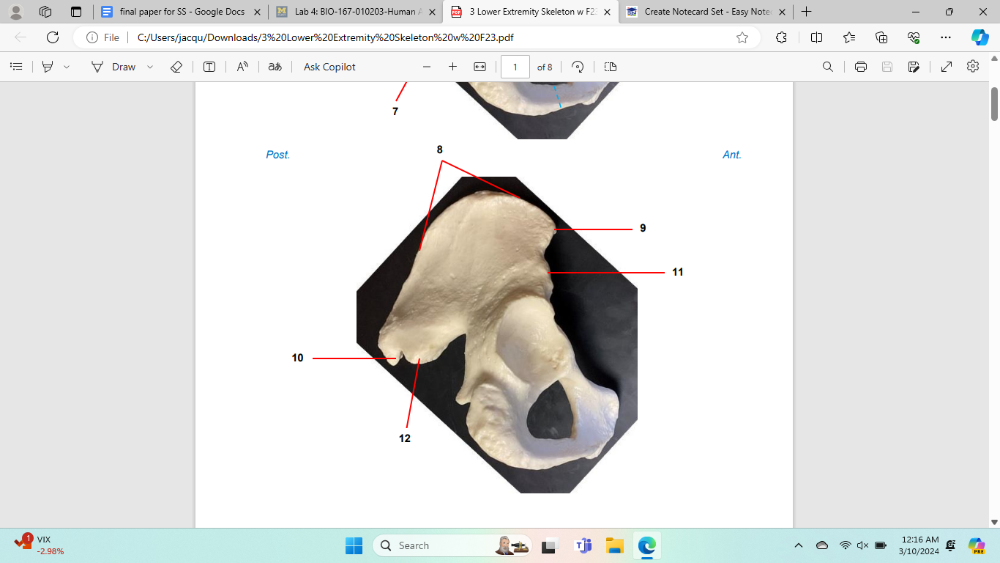
Task: Click the Fit to width icon
Action: (479, 67)
